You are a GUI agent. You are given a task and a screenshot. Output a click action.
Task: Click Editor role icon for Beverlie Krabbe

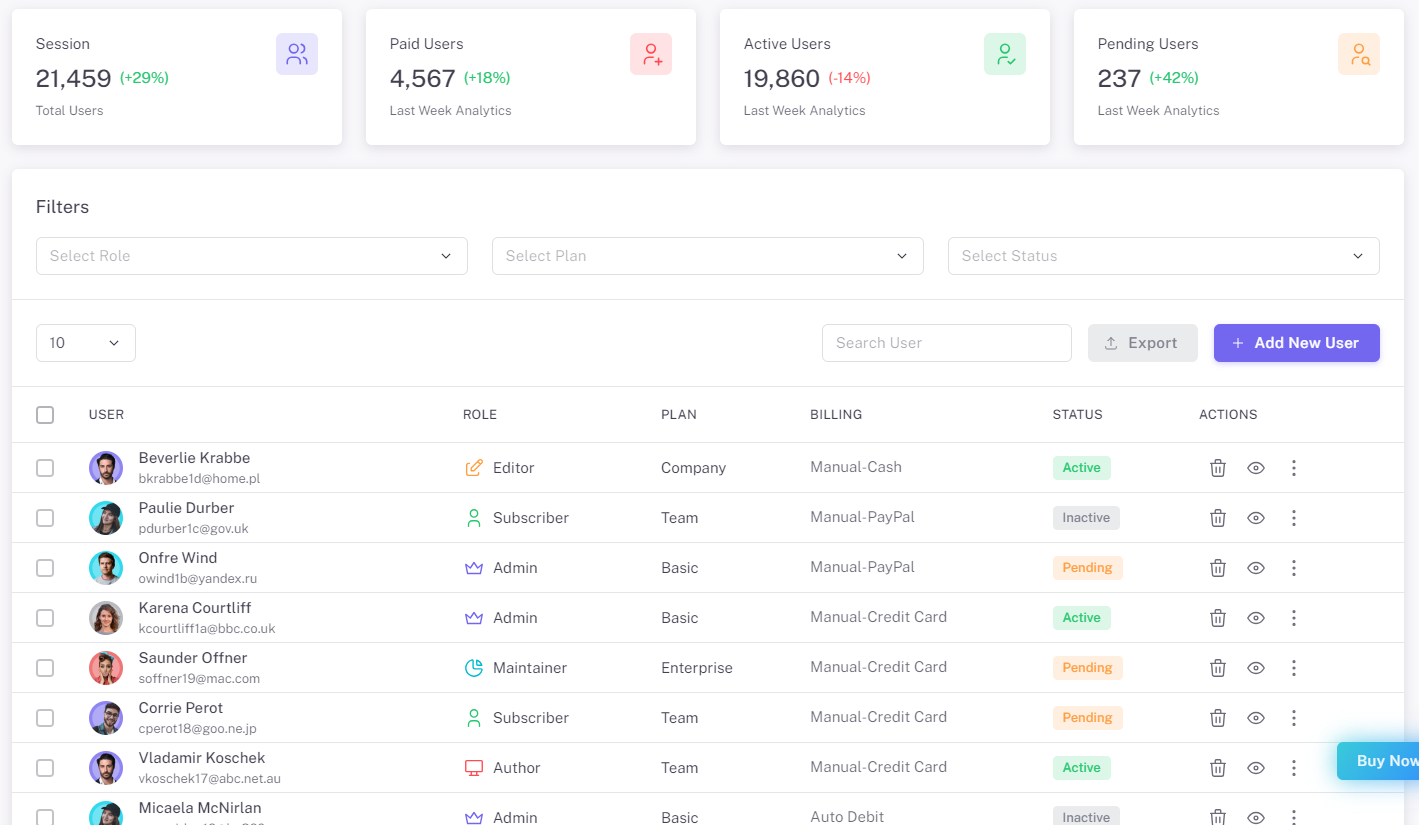(474, 468)
